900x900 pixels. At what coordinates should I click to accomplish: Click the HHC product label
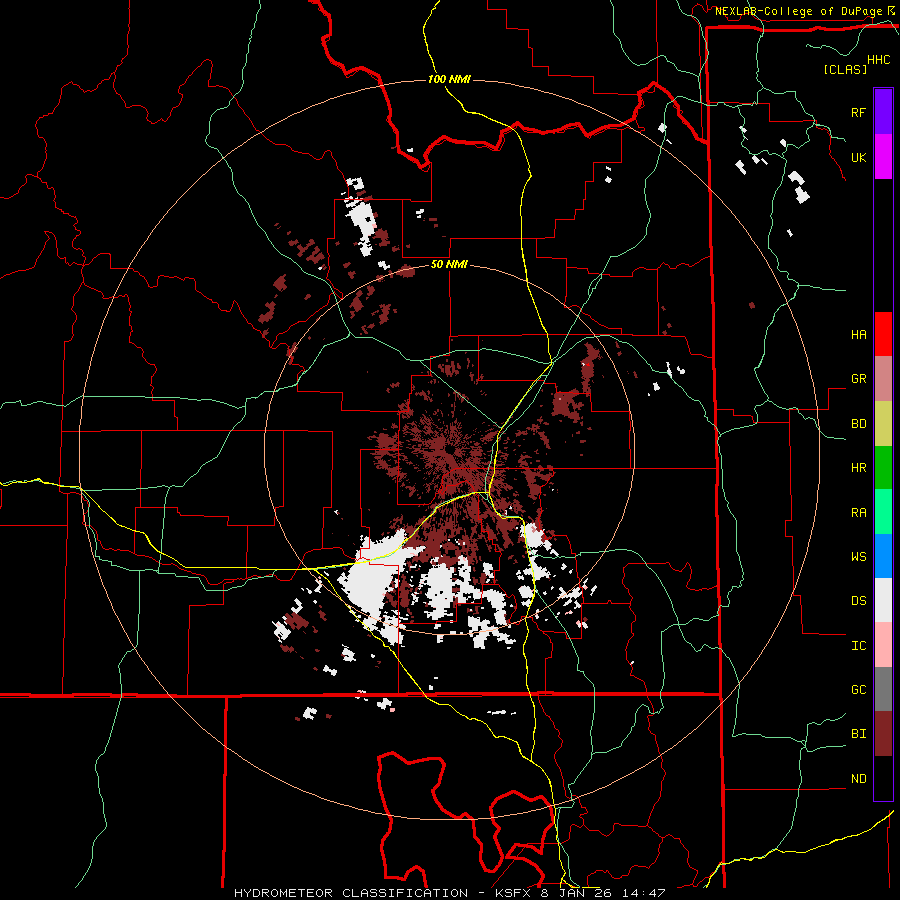(878, 60)
